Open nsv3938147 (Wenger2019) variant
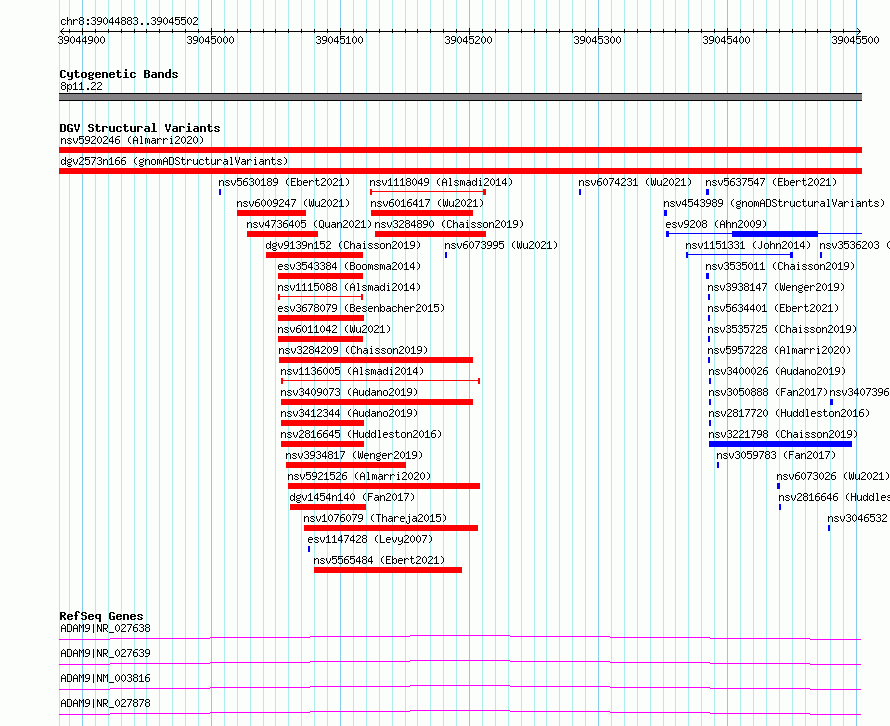 [776, 287]
